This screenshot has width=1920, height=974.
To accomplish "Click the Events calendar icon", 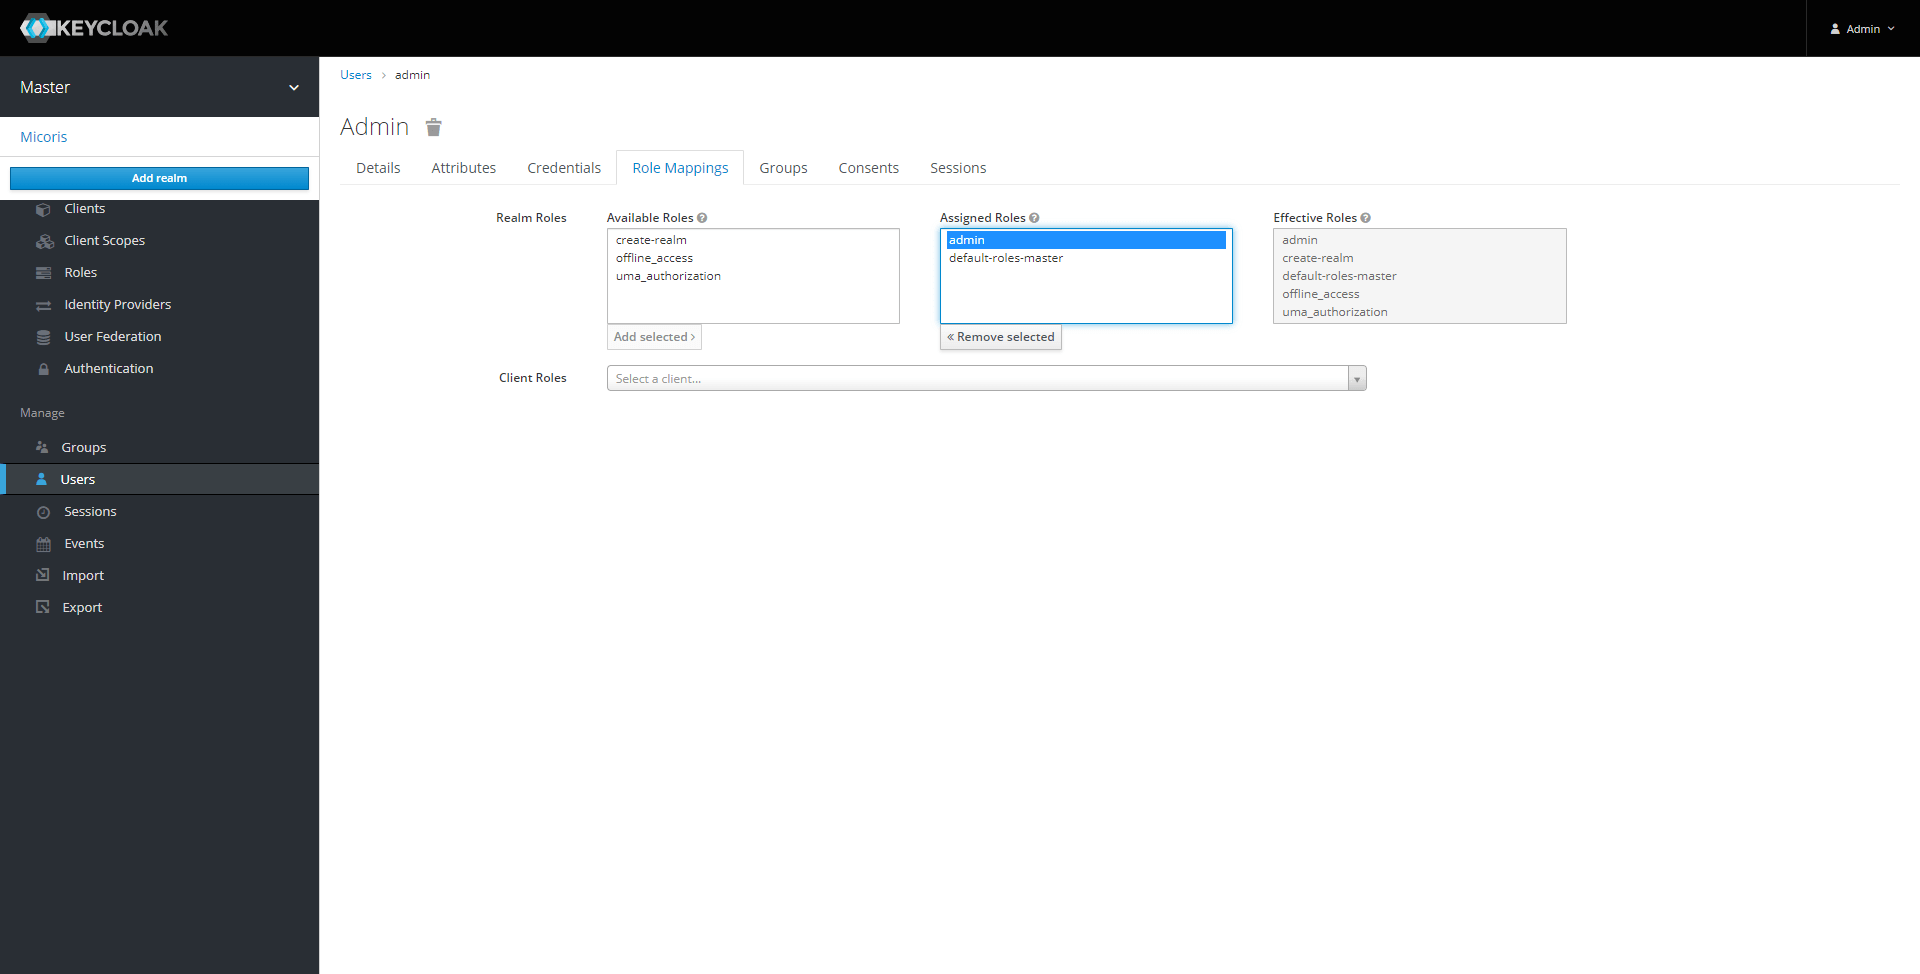I will coord(43,544).
